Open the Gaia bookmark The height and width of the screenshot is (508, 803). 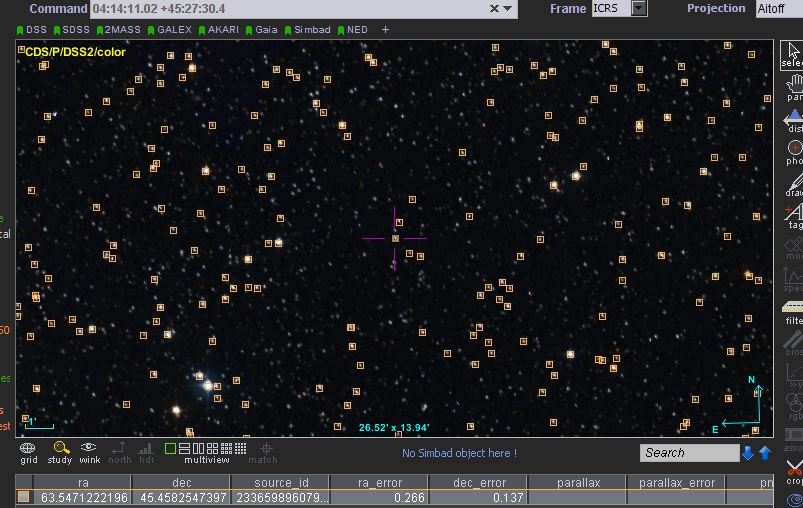click(266, 30)
